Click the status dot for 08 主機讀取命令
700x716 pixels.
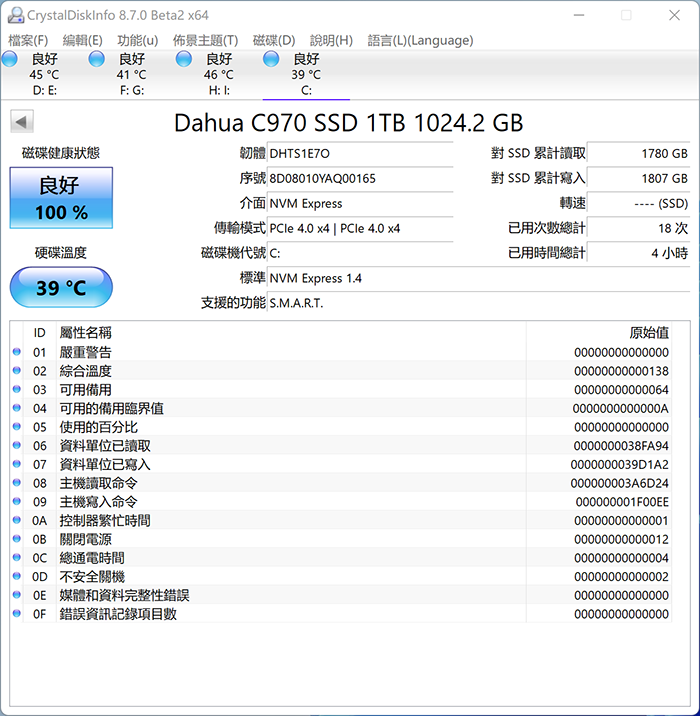[17, 483]
